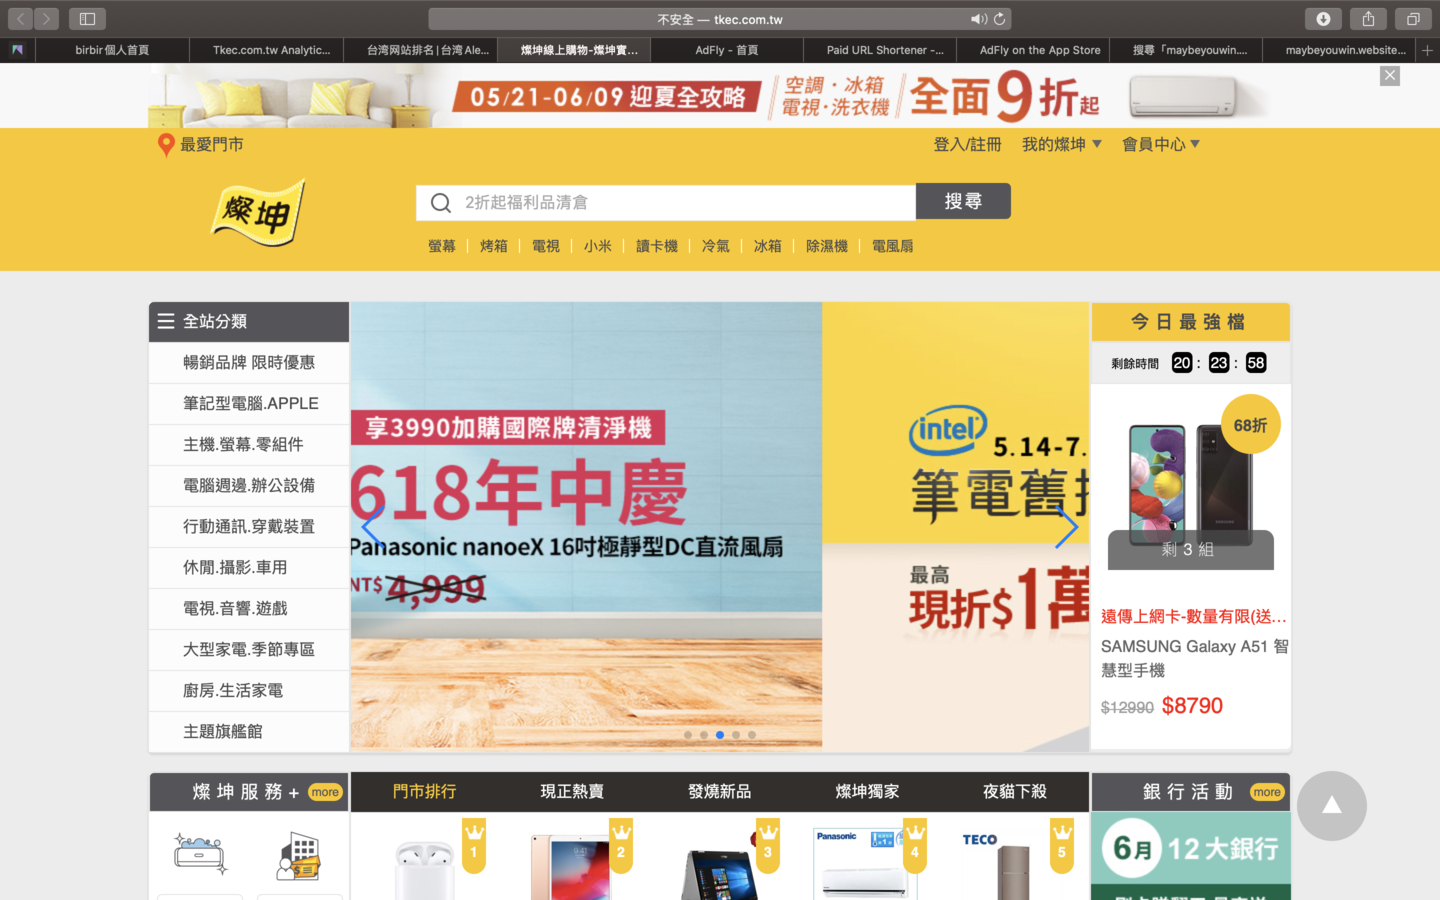Viewport: 1440px width, 900px height.
Task: Show next carousel slide arrow
Action: [1067, 527]
